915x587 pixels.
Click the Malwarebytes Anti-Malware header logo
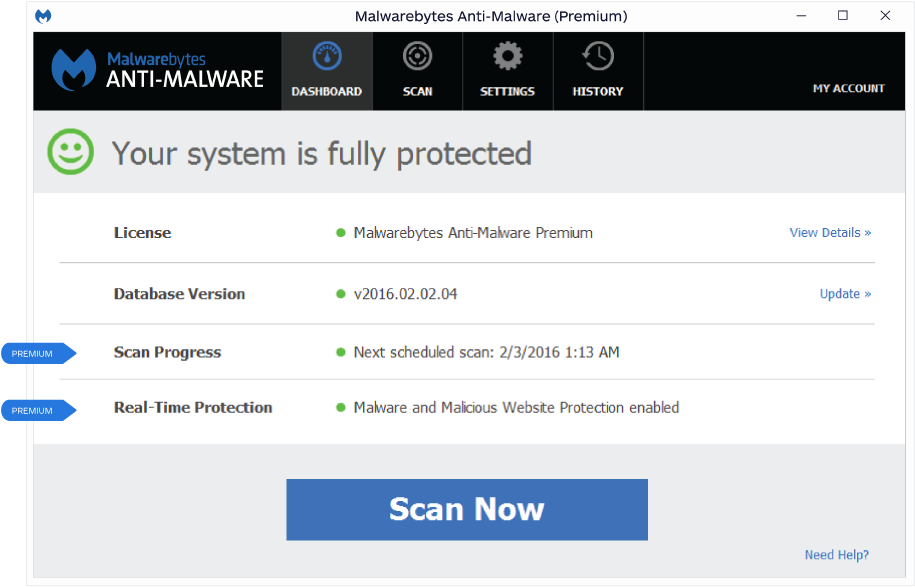click(x=158, y=70)
